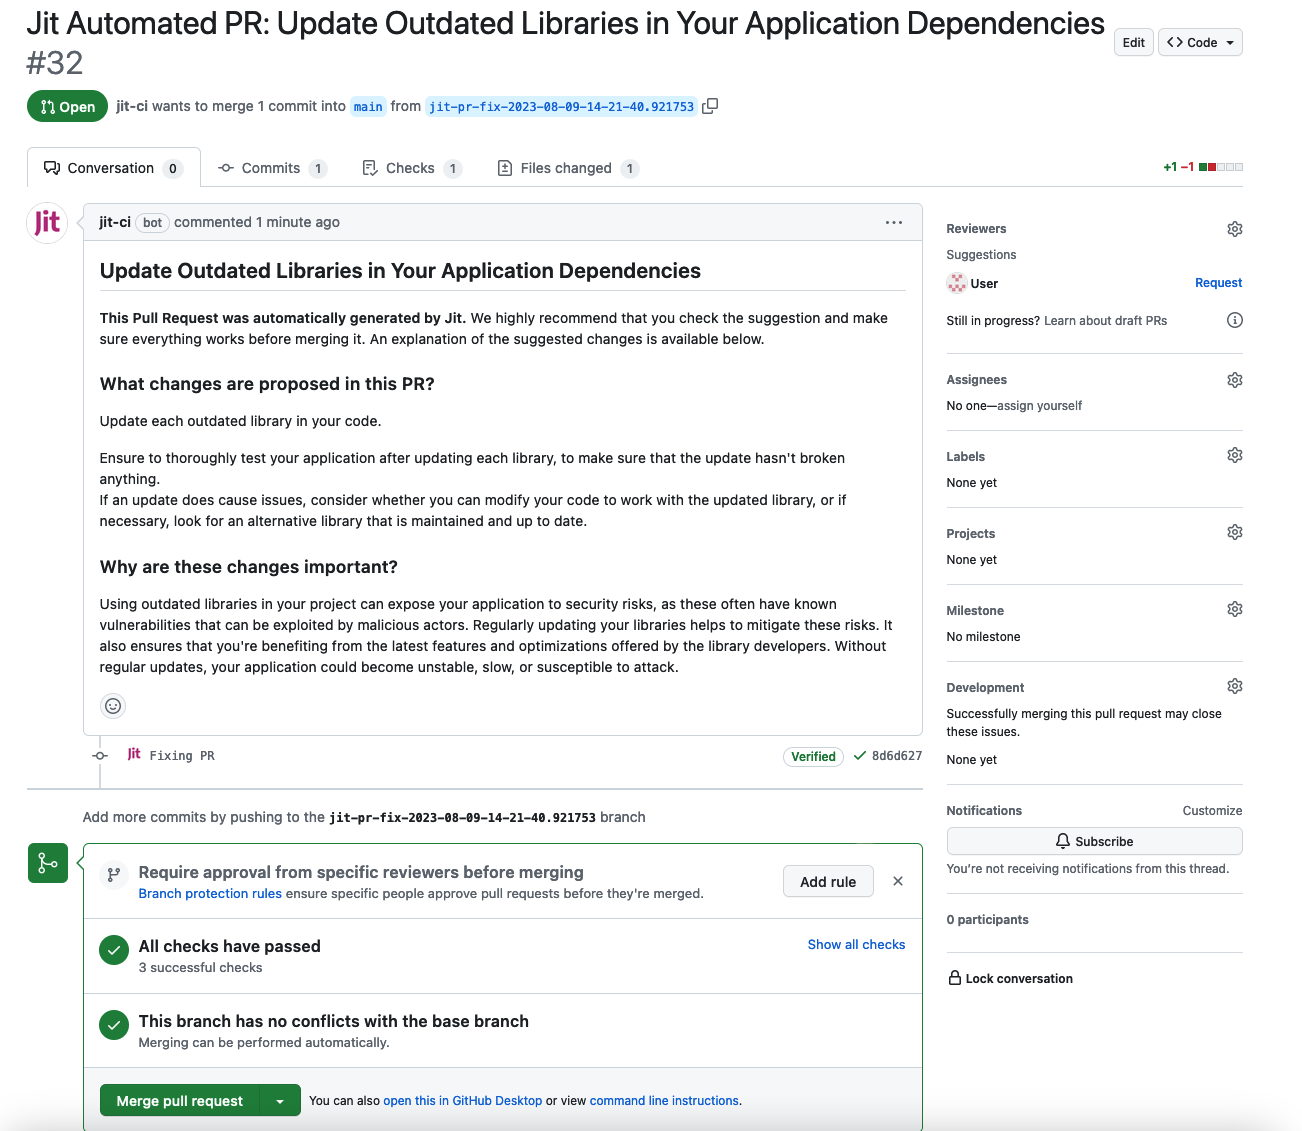Image resolution: width=1302 pixels, height=1131 pixels.
Task: Switch to the Commits tab
Action: [x=273, y=168]
